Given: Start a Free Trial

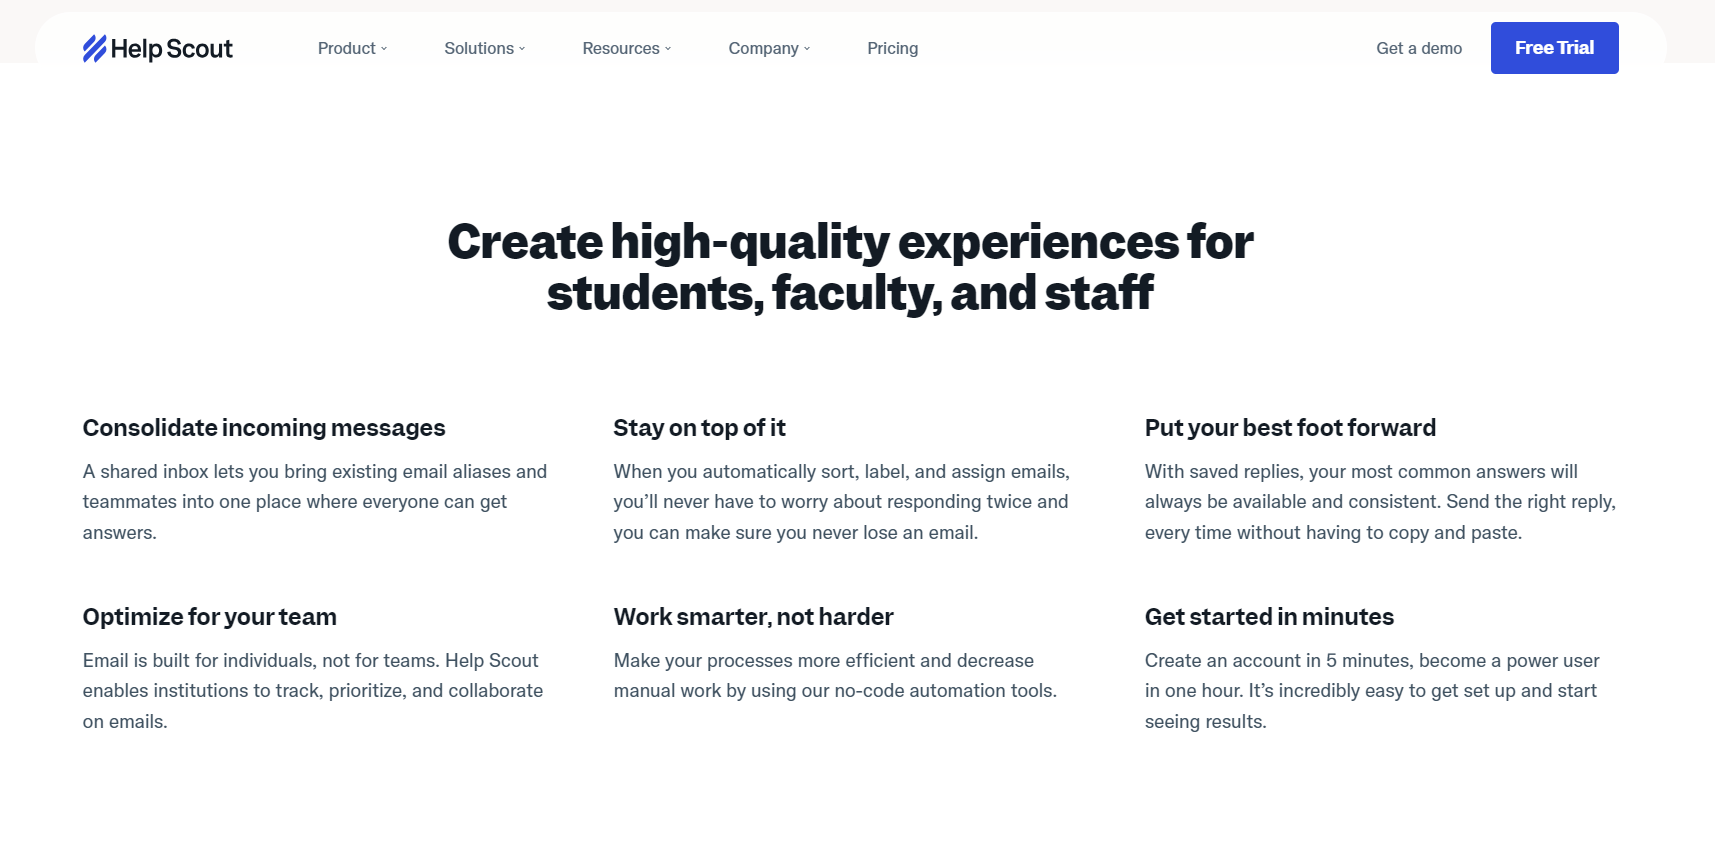Looking at the screenshot, I should point(1554,48).
